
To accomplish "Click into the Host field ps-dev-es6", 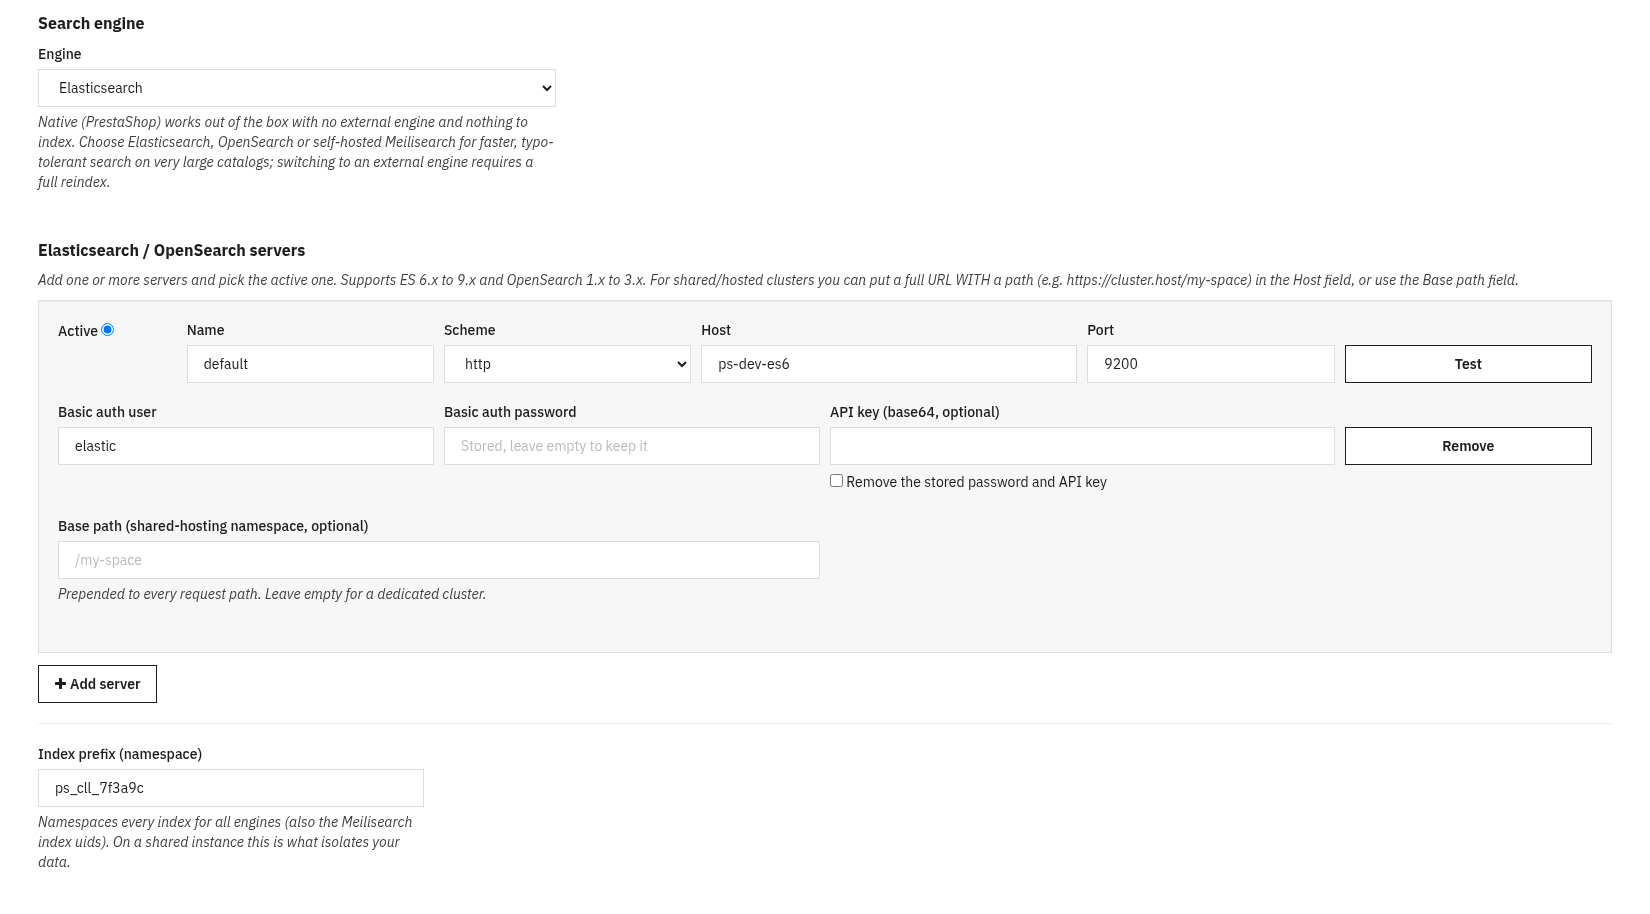I will coord(889,364).
